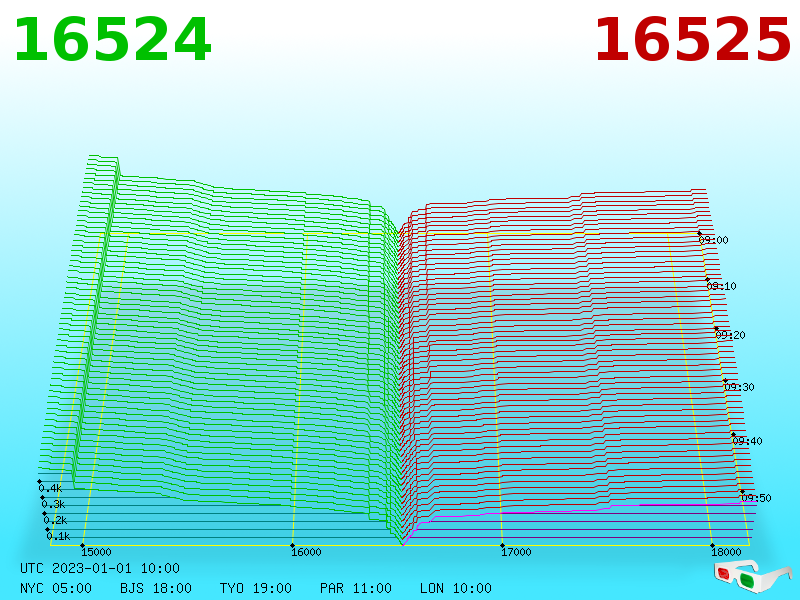Viewport: 800px width, 600px height.
Task: Click the 17000 price axis label
Action: coord(516,552)
